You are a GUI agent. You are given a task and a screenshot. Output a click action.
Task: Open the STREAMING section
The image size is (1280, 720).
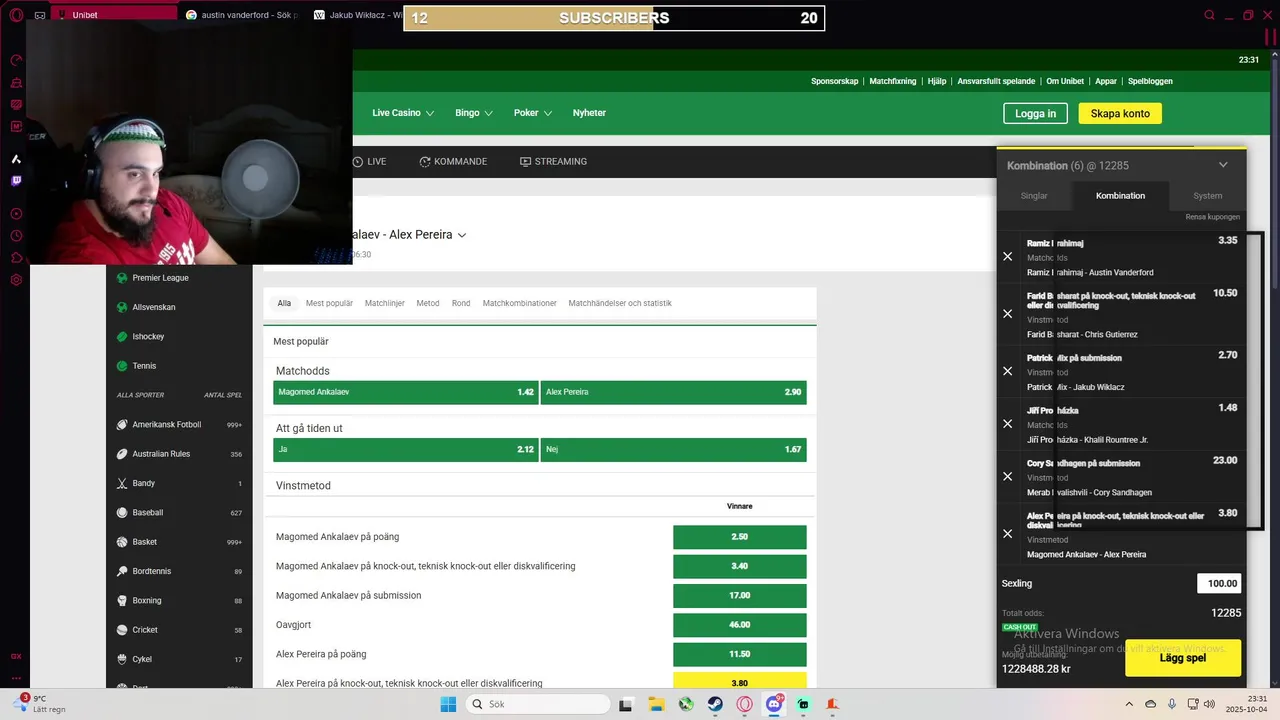coord(553,162)
